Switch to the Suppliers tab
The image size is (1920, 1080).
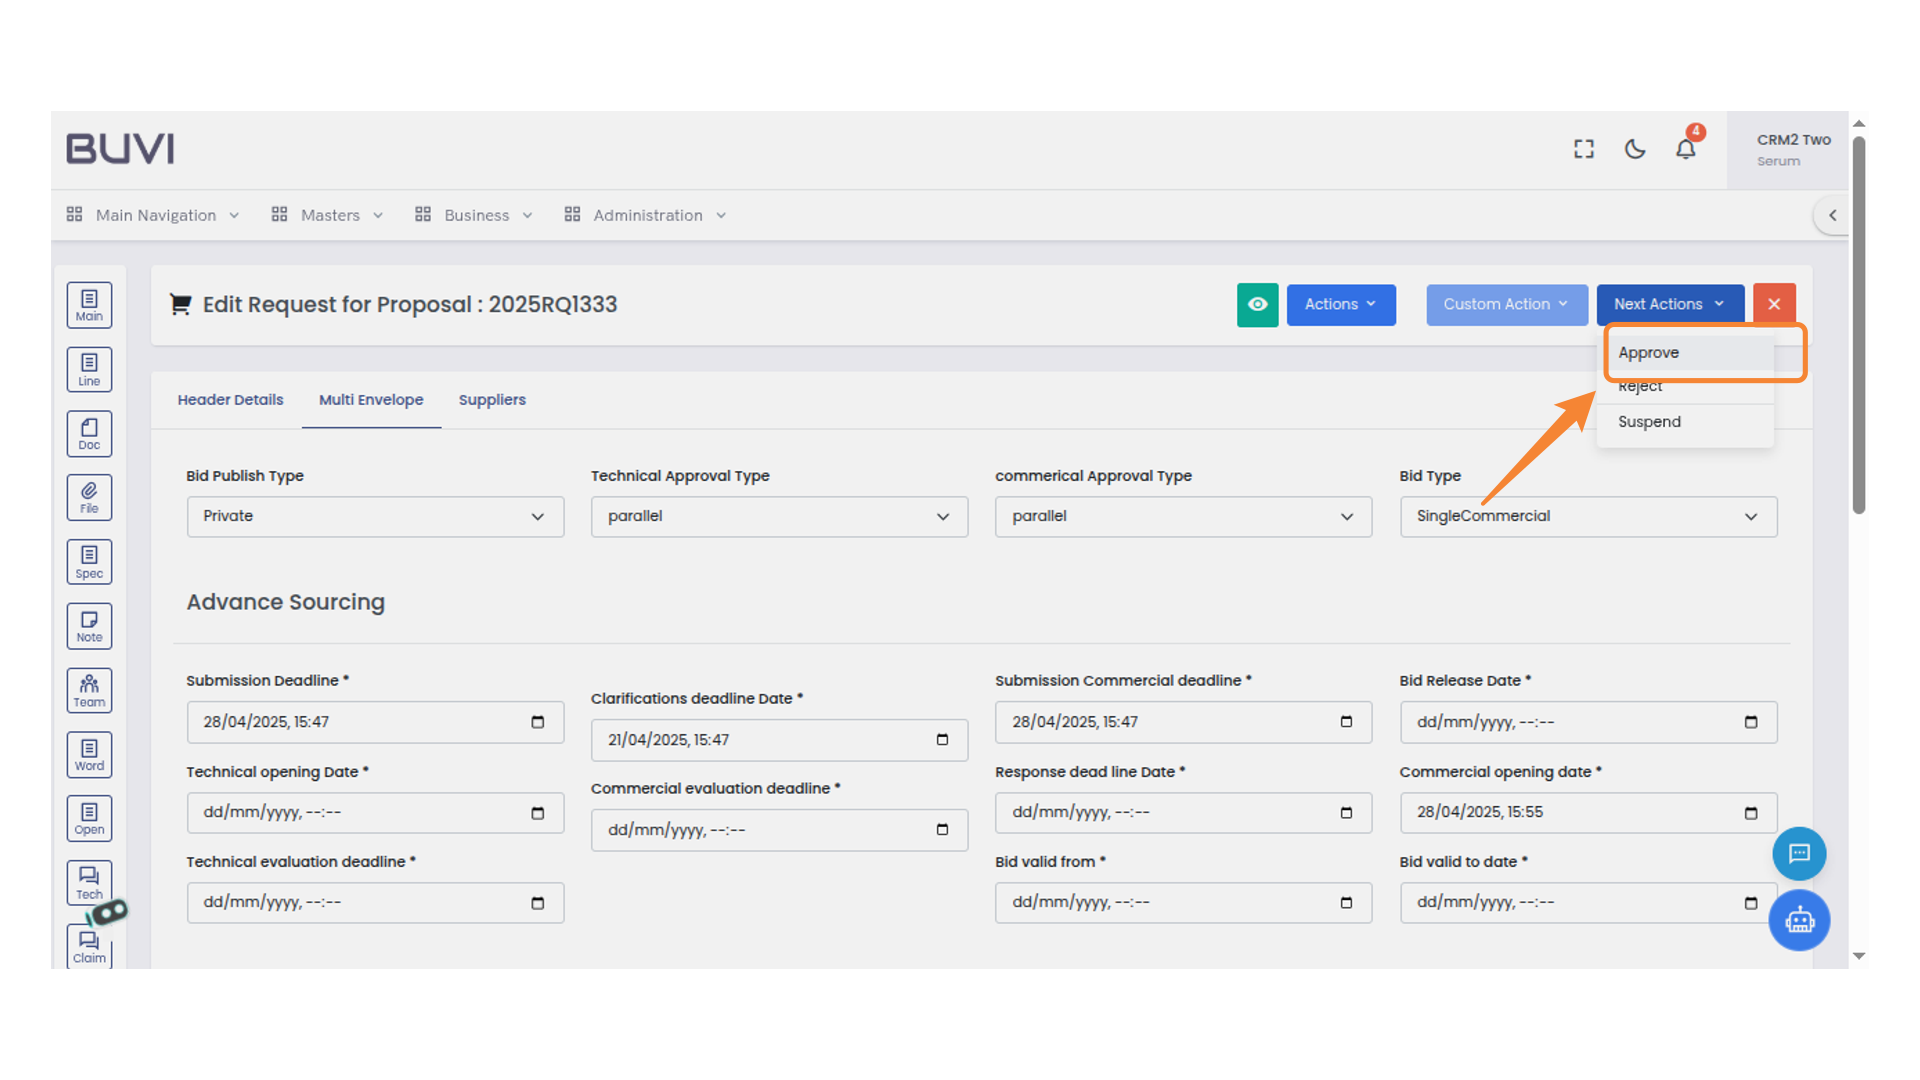coord(492,400)
